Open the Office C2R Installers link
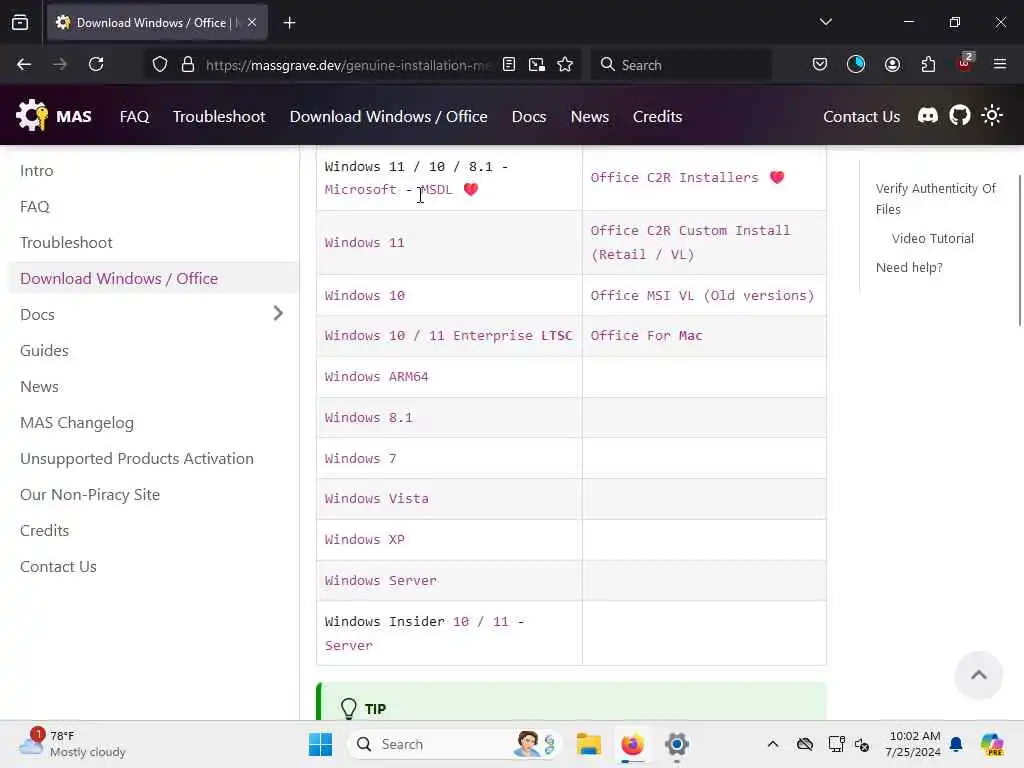The width and height of the screenshot is (1024, 768). (675, 178)
